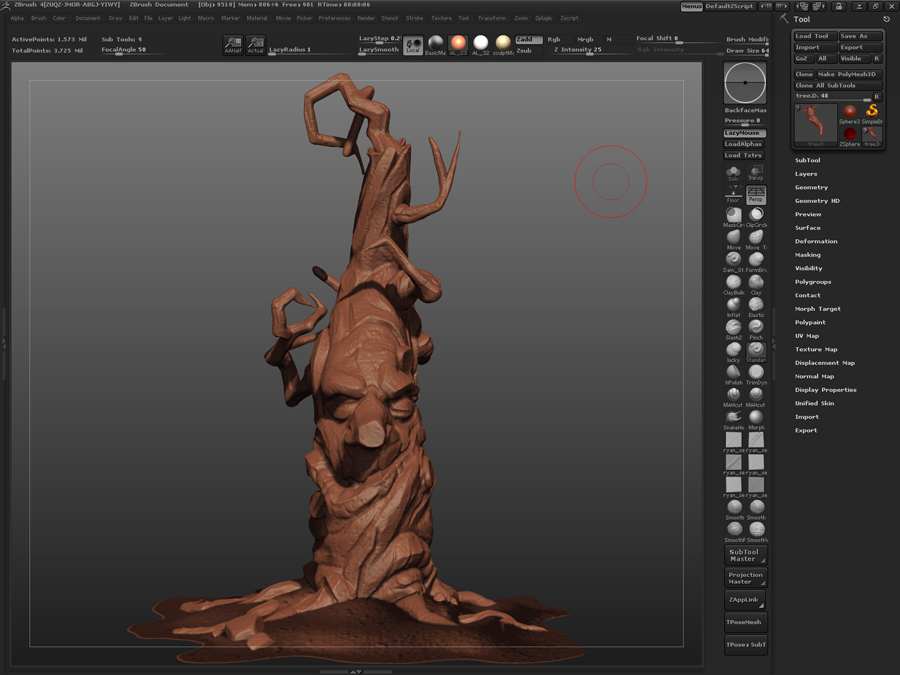Select the Pinch brush
Screen dimensions: 900x675
(x=756, y=329)
